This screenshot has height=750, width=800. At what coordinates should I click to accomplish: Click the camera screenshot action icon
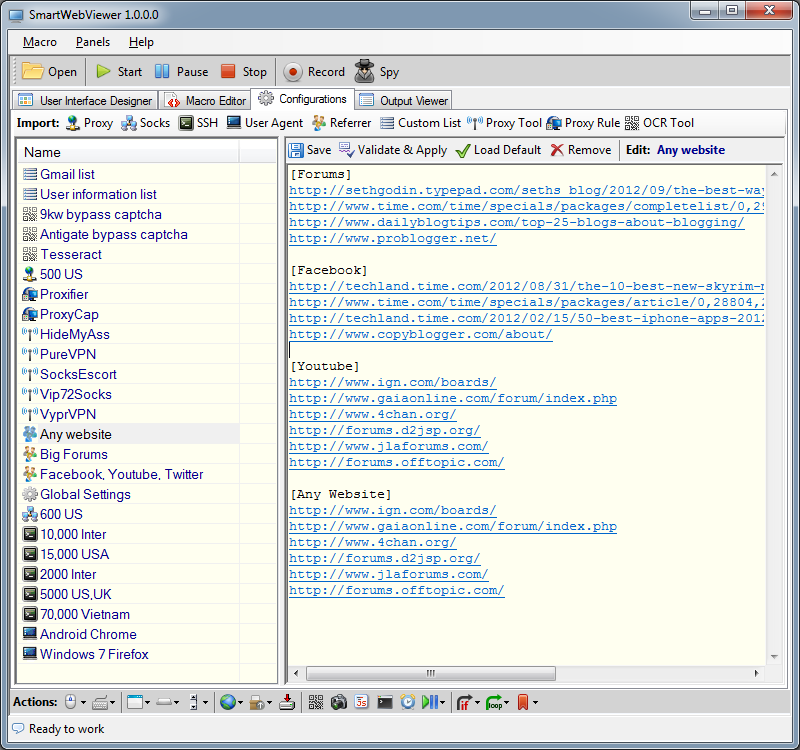tap(339, 702)
